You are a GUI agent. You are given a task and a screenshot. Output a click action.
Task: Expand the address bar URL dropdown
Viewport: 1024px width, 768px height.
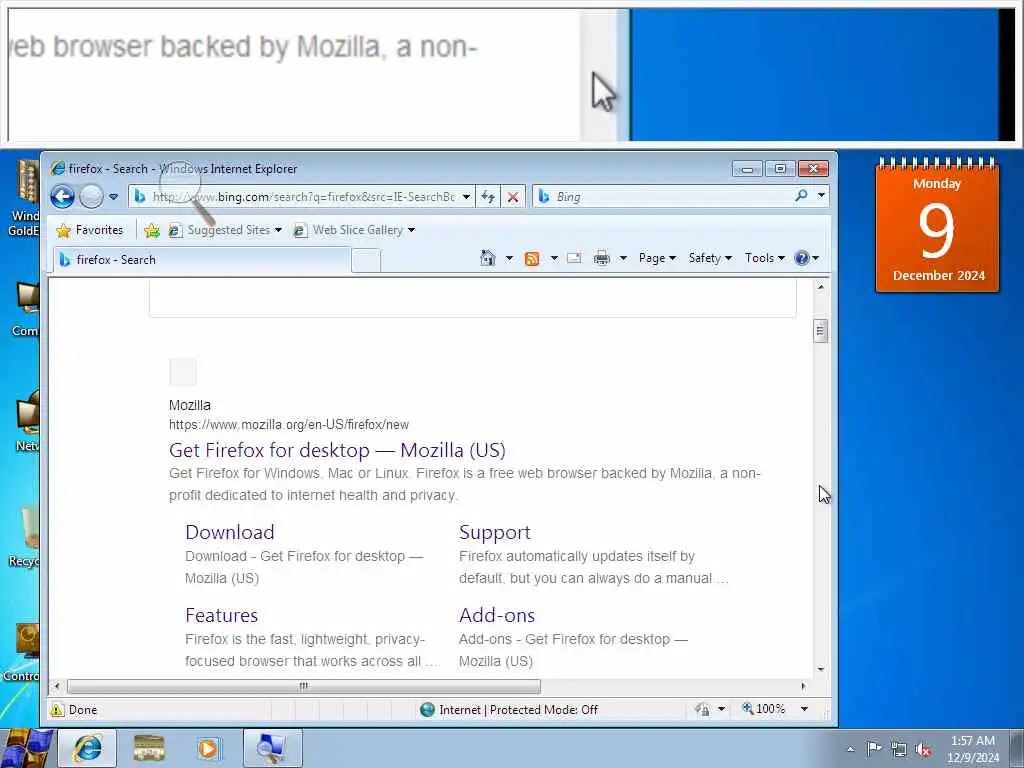(x=466, y=197)
